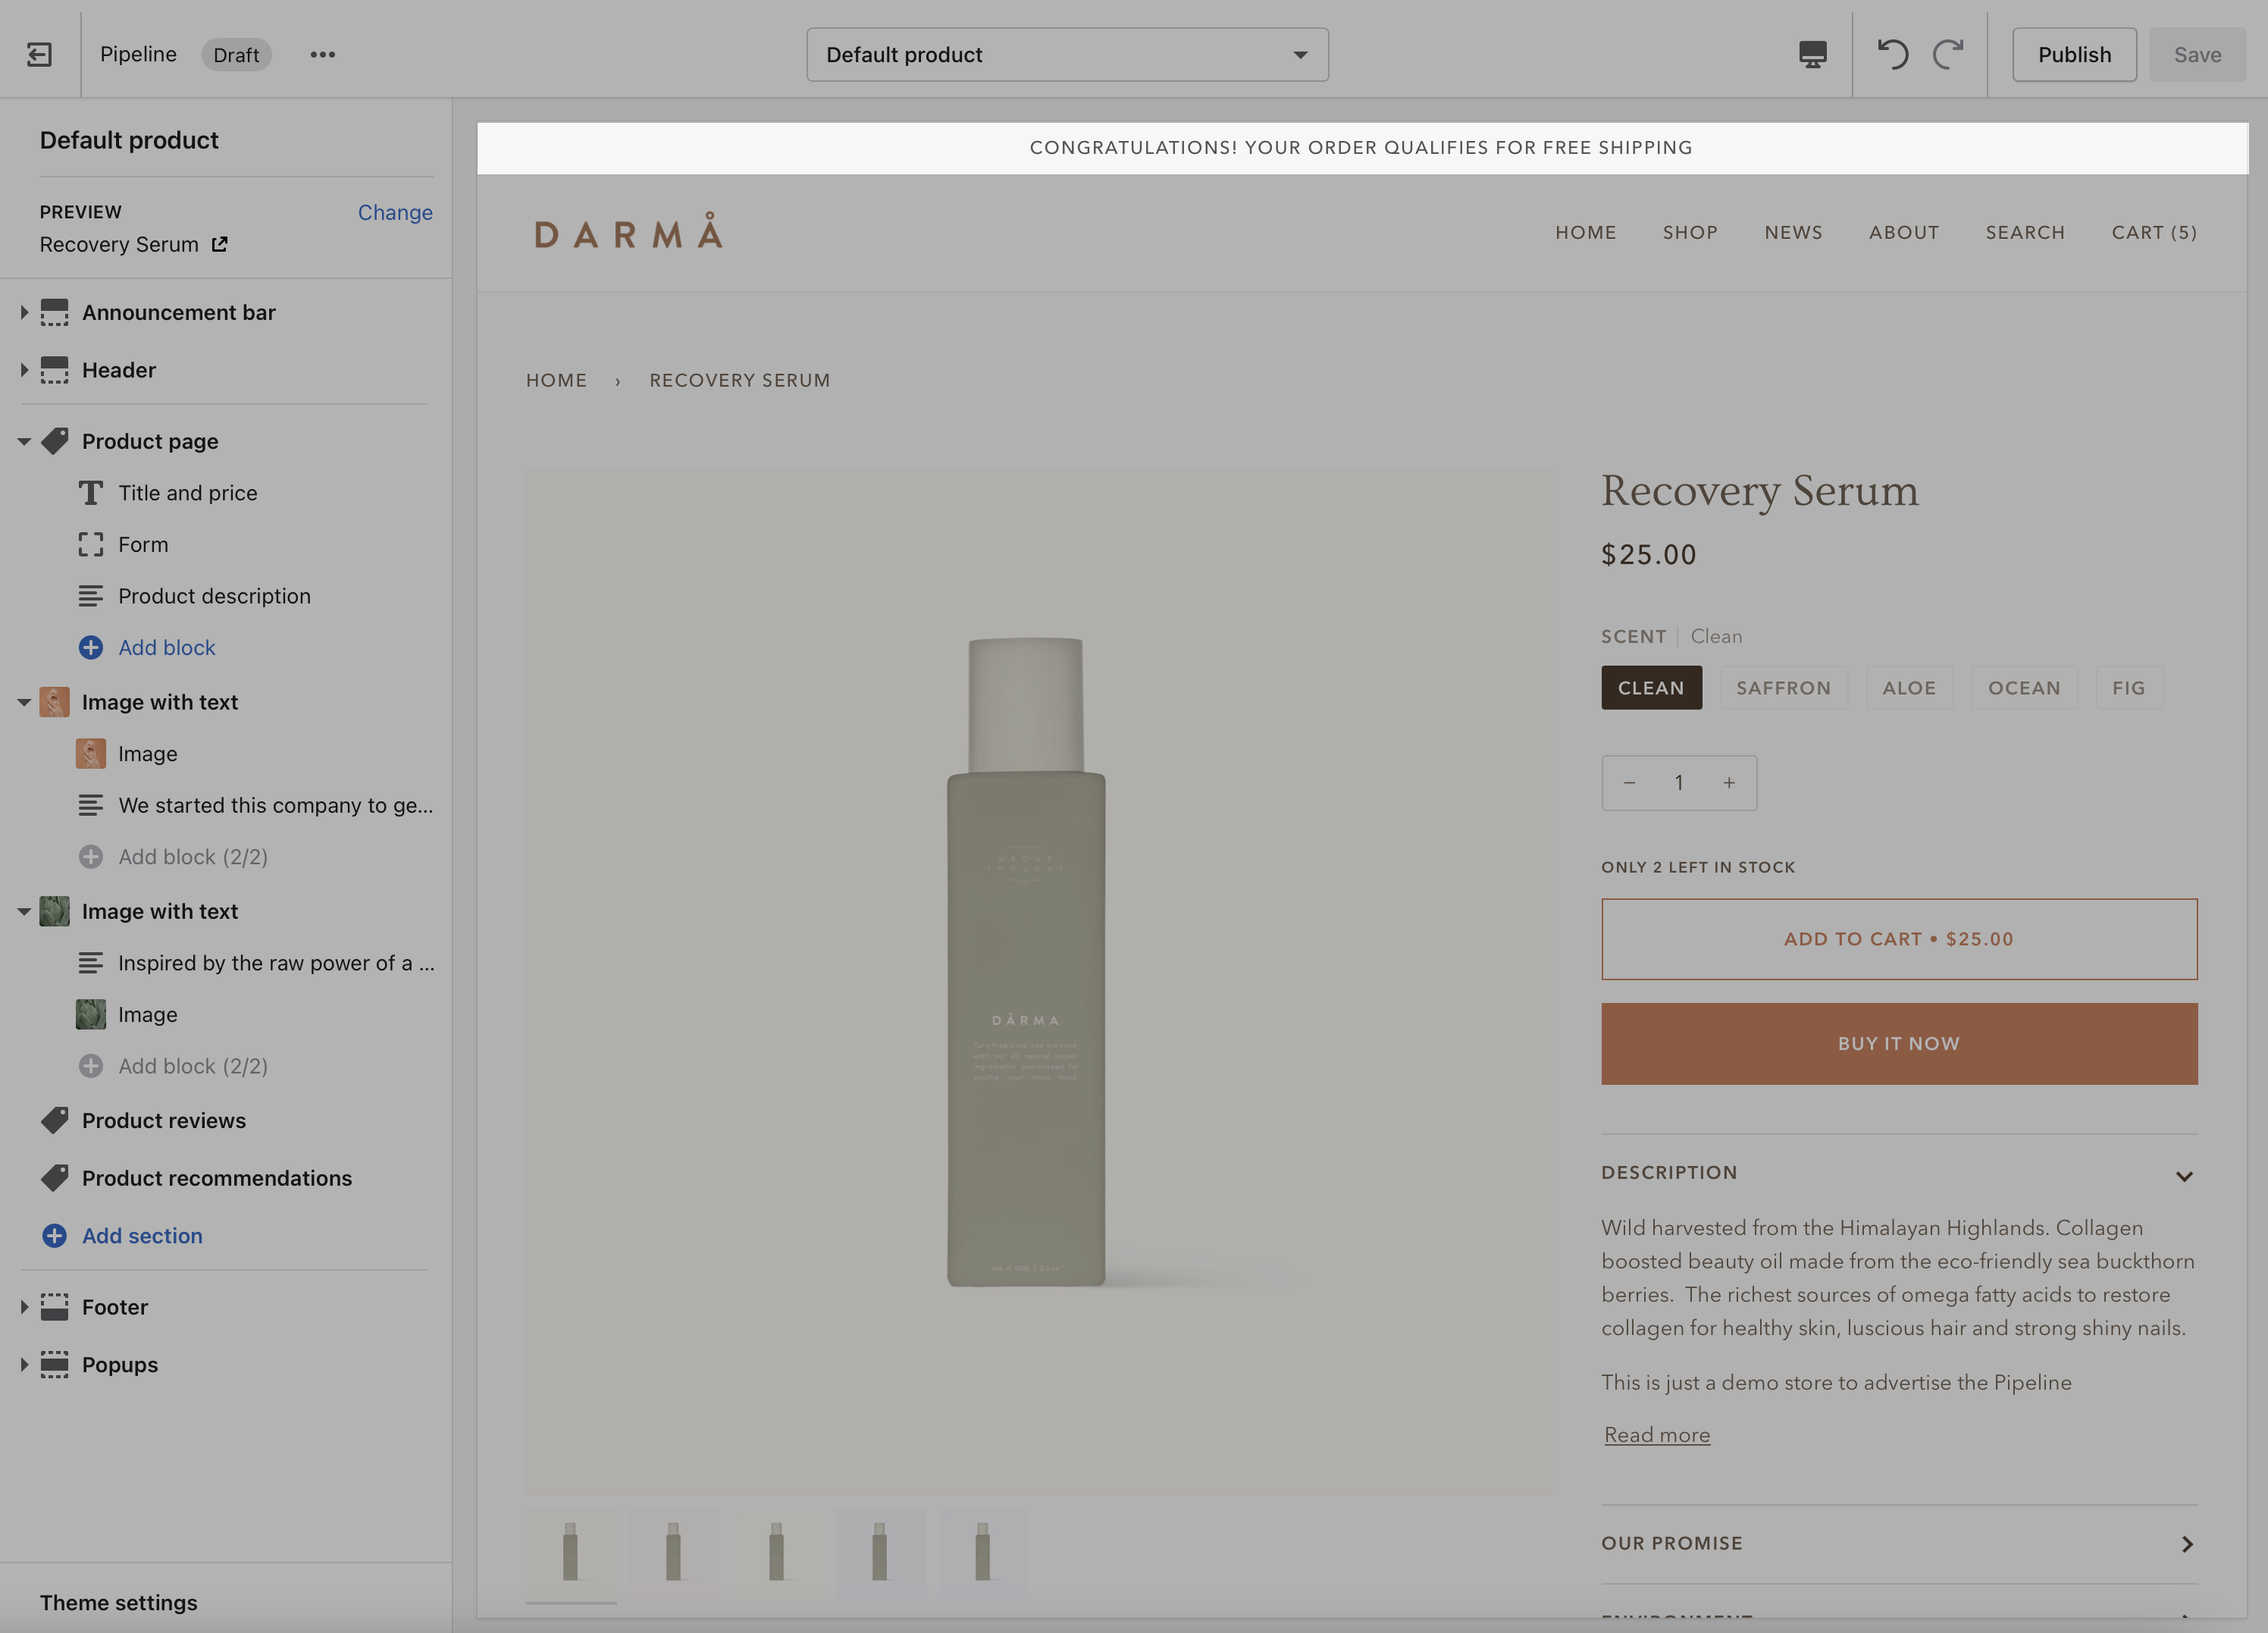Select the second product thumbnail image
This screenshot has width=2268, height=1633.
point(673,1551)
